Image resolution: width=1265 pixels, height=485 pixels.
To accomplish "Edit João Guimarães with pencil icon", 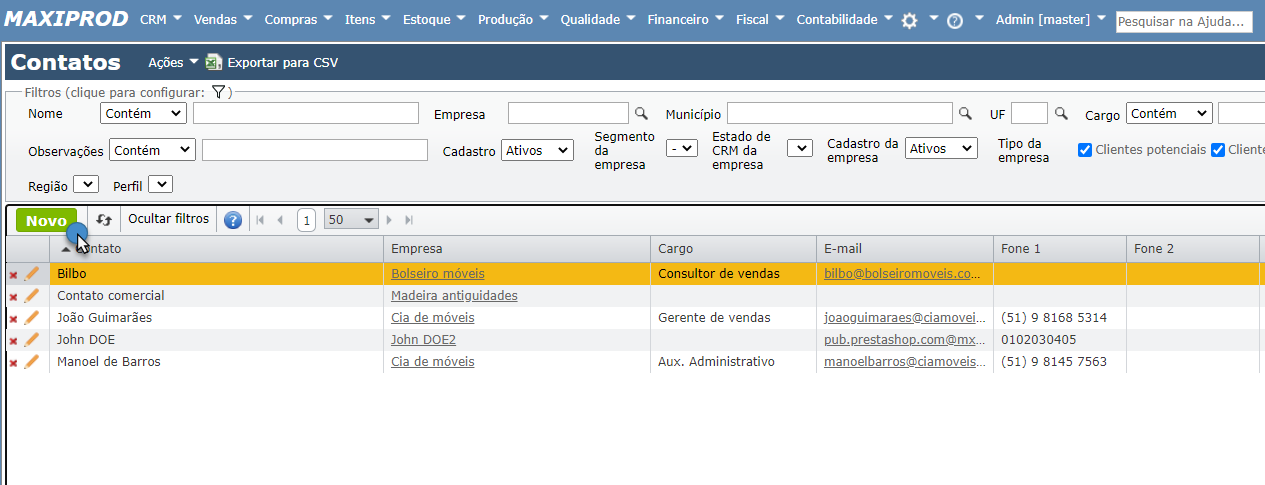I will coord(32,318).
